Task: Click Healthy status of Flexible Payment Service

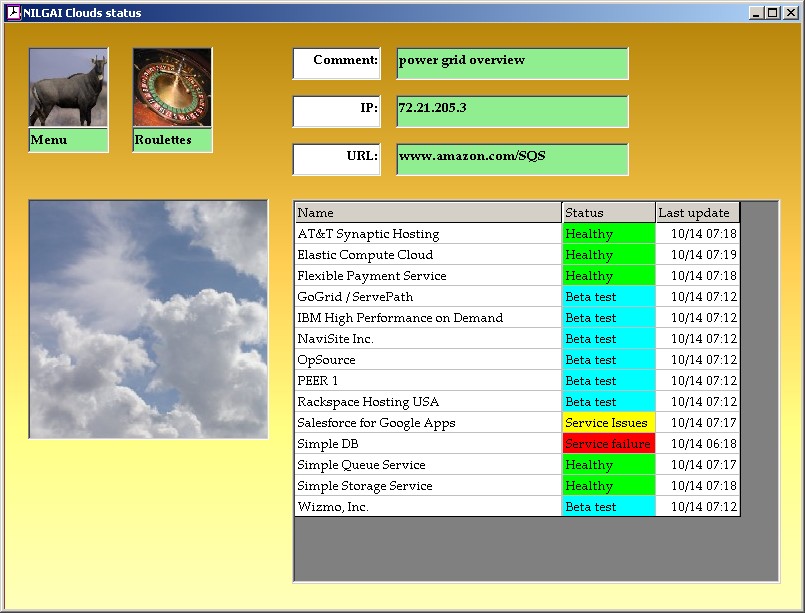Action: [x=609, y=276]
